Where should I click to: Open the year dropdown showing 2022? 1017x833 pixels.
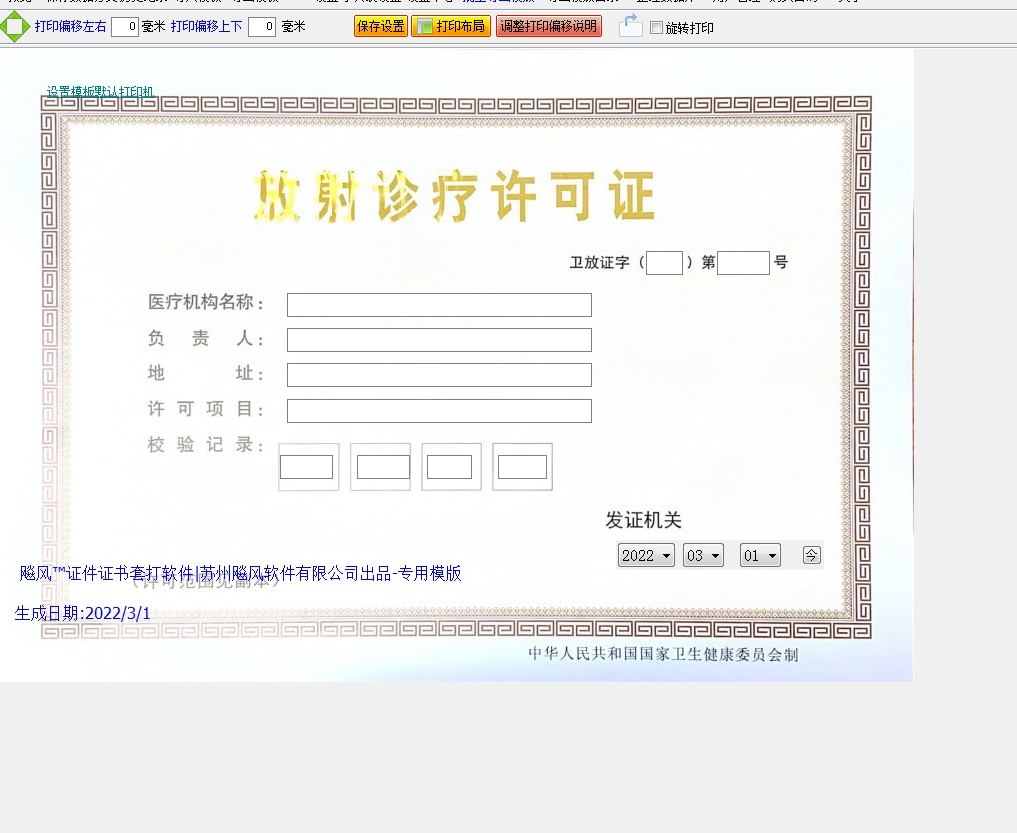tap(646, 556)
